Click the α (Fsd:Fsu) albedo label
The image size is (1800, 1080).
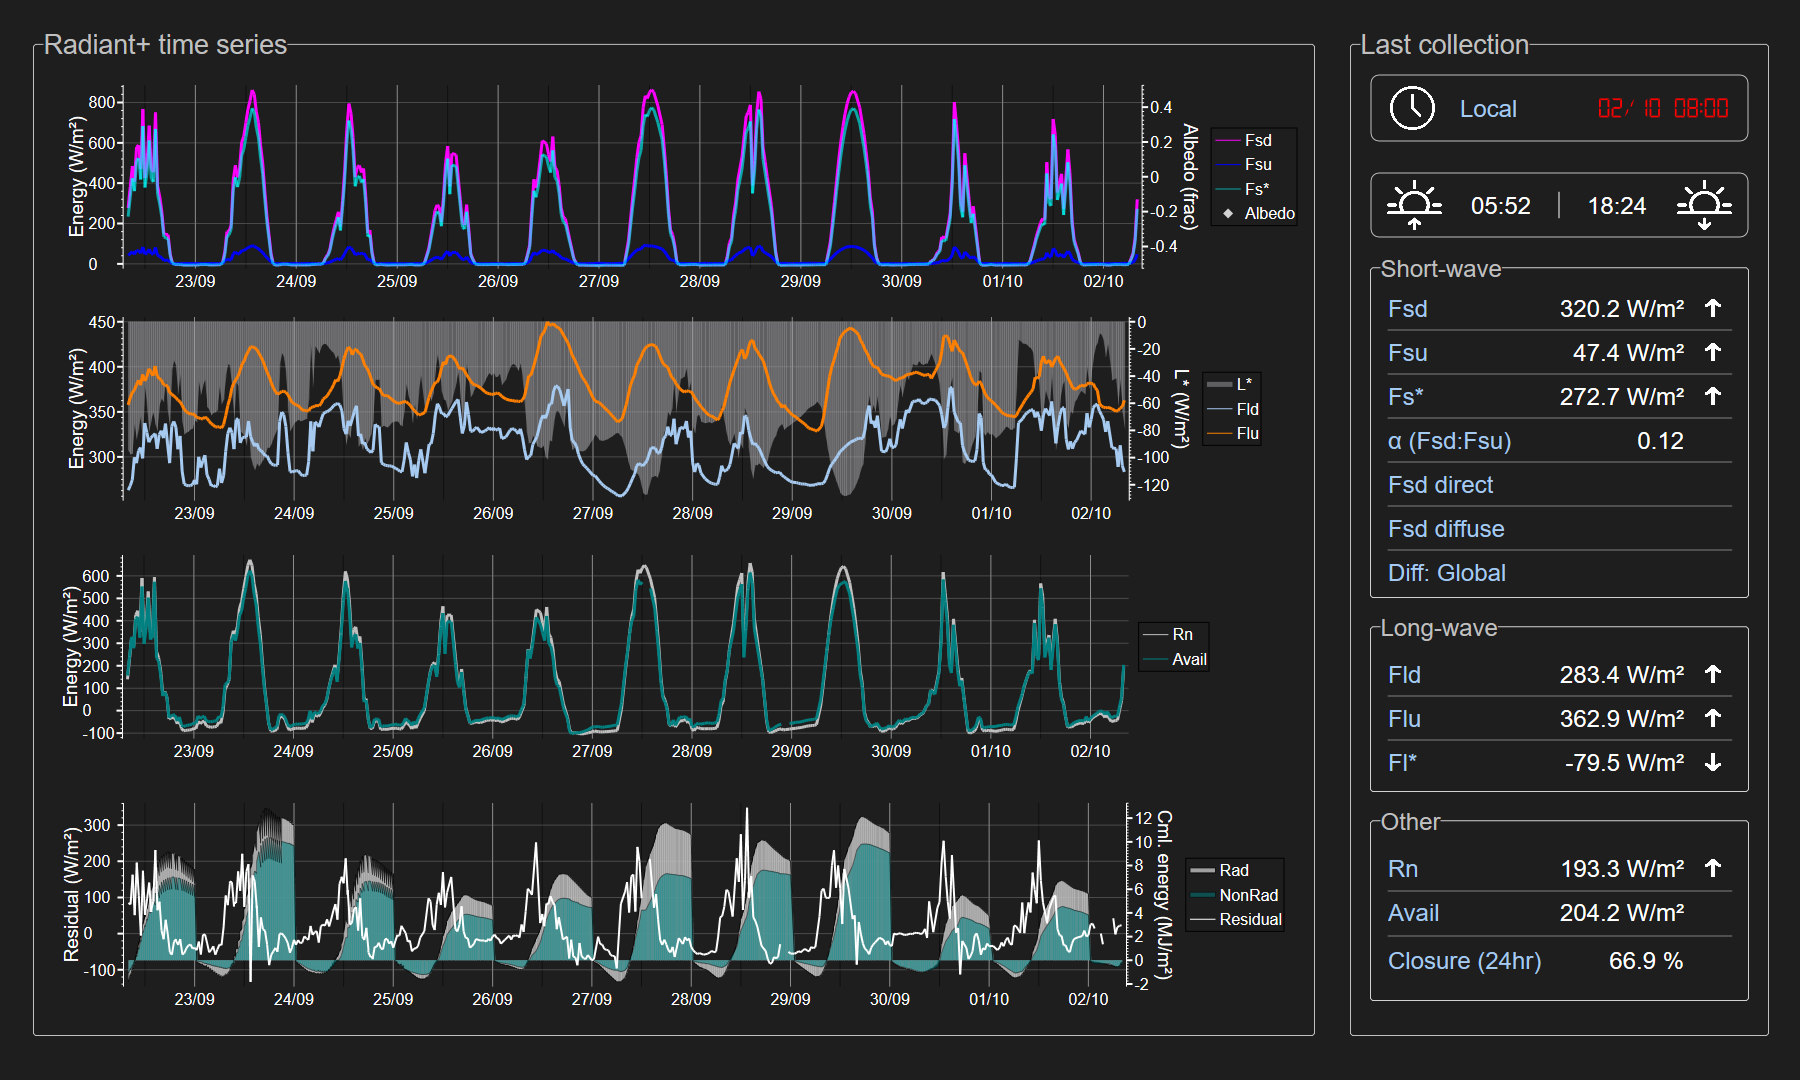[1449, 441]
